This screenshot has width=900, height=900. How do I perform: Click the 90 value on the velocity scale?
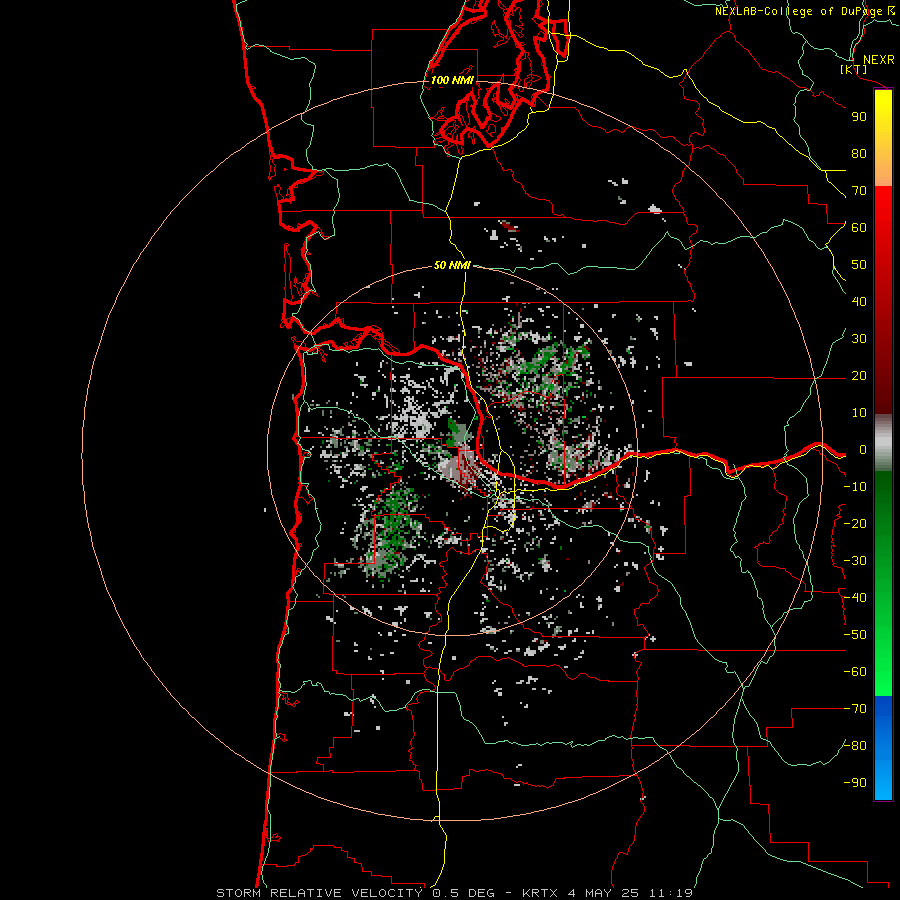[859, 117]
